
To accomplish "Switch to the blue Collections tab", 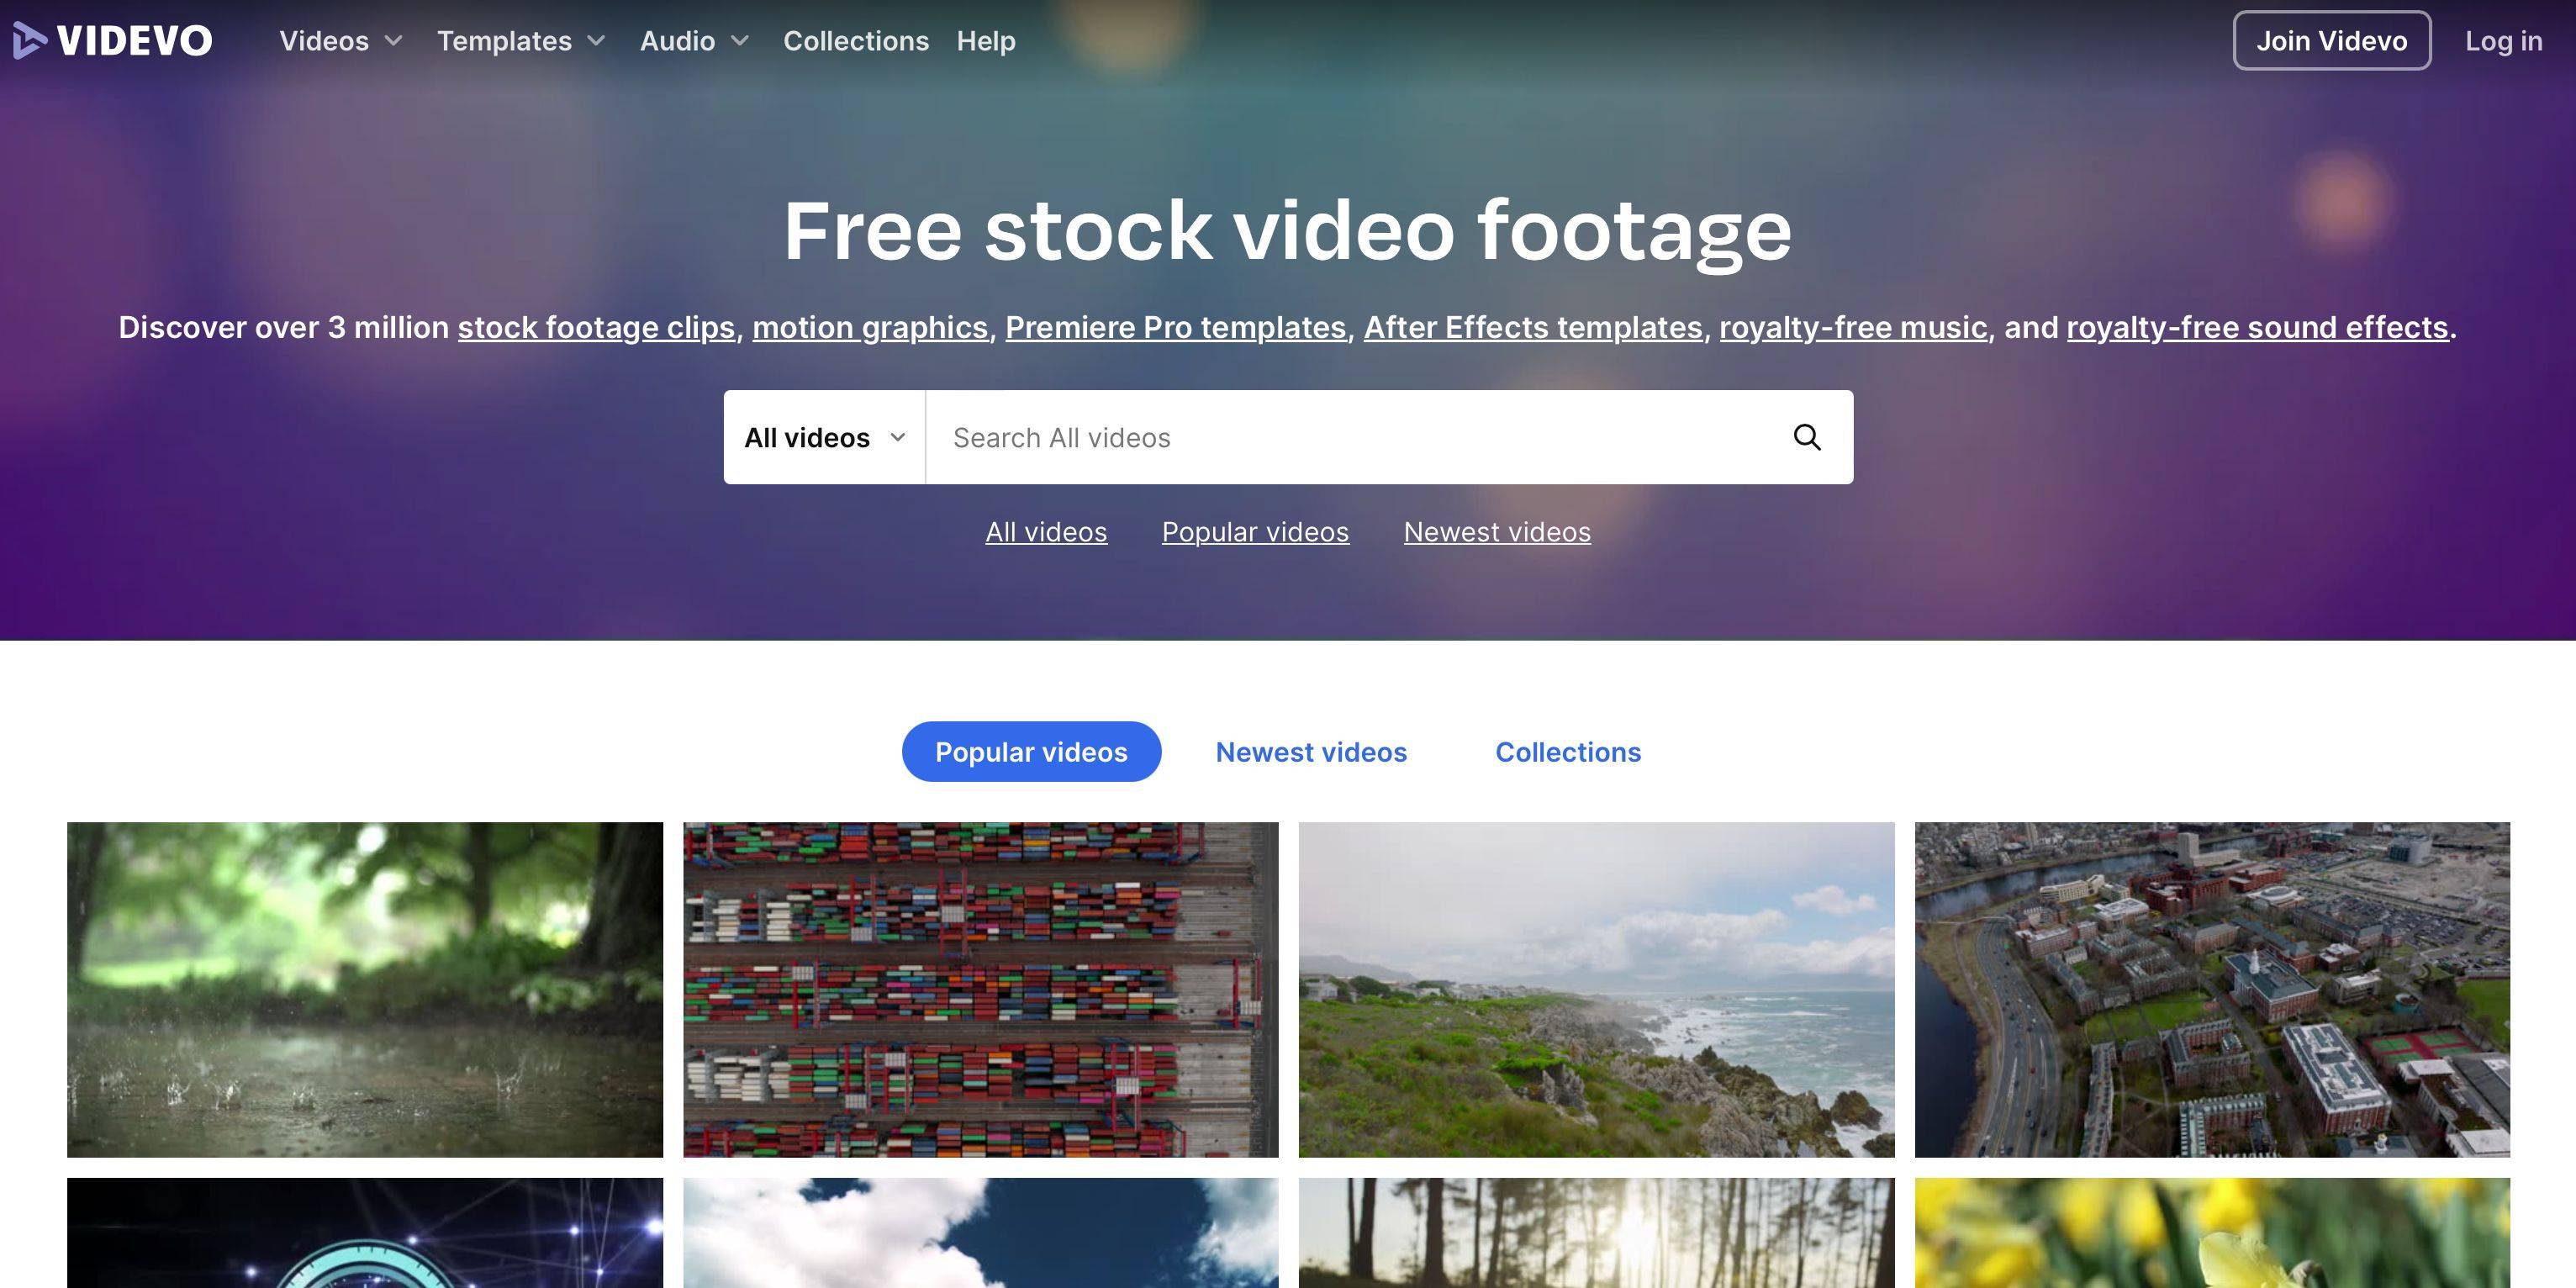I will coord(1567,752).
